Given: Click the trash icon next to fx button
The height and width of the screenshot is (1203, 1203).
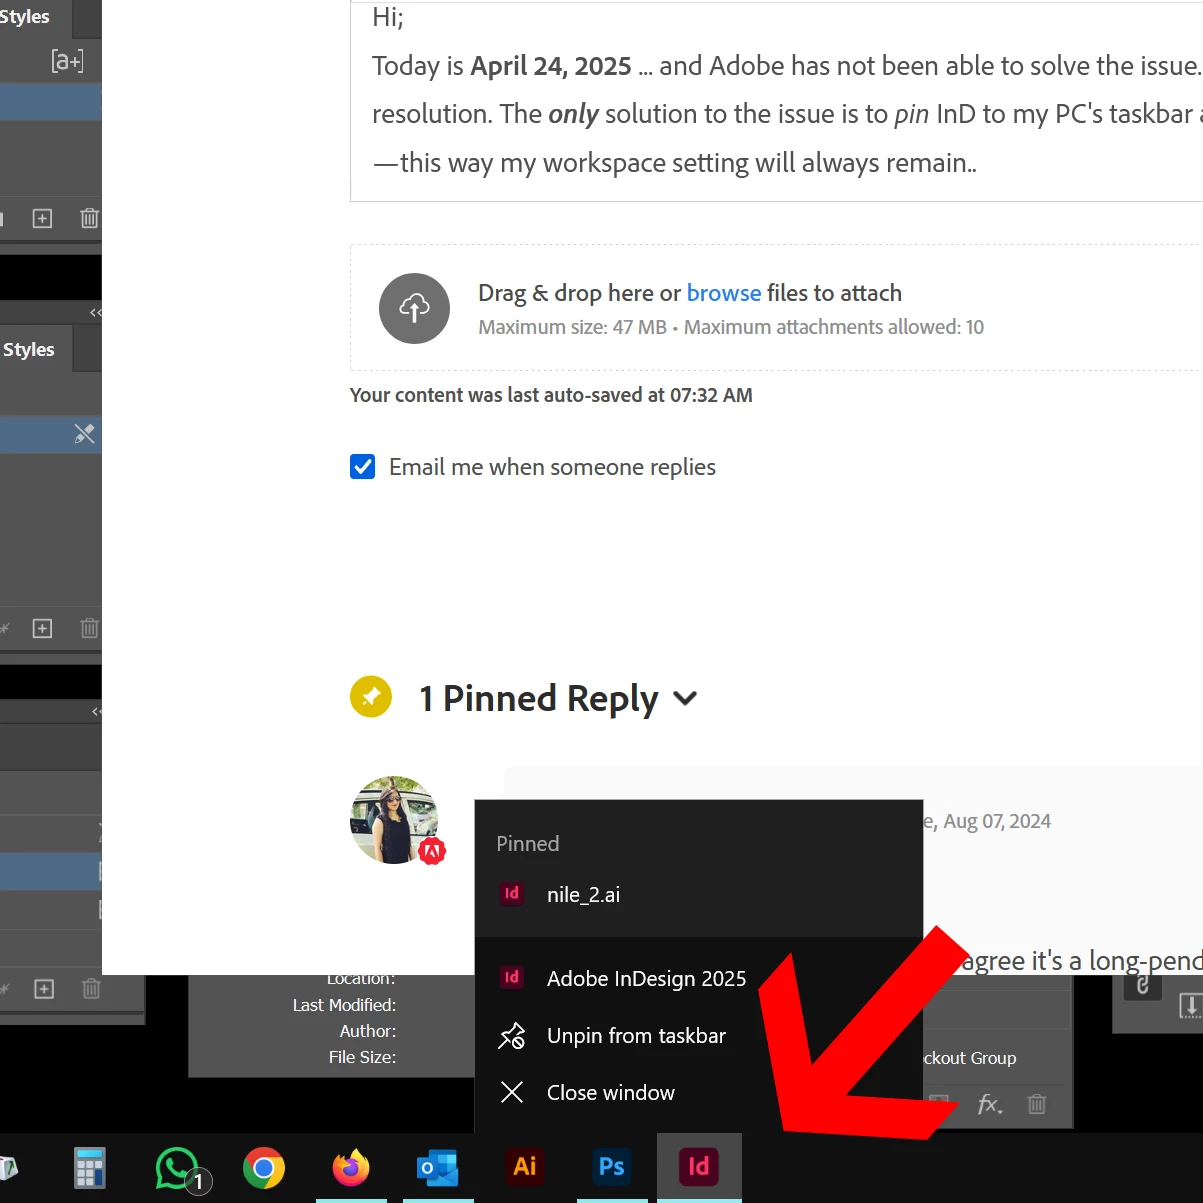Looking at the screenshot, I should pos(1037,1104).
